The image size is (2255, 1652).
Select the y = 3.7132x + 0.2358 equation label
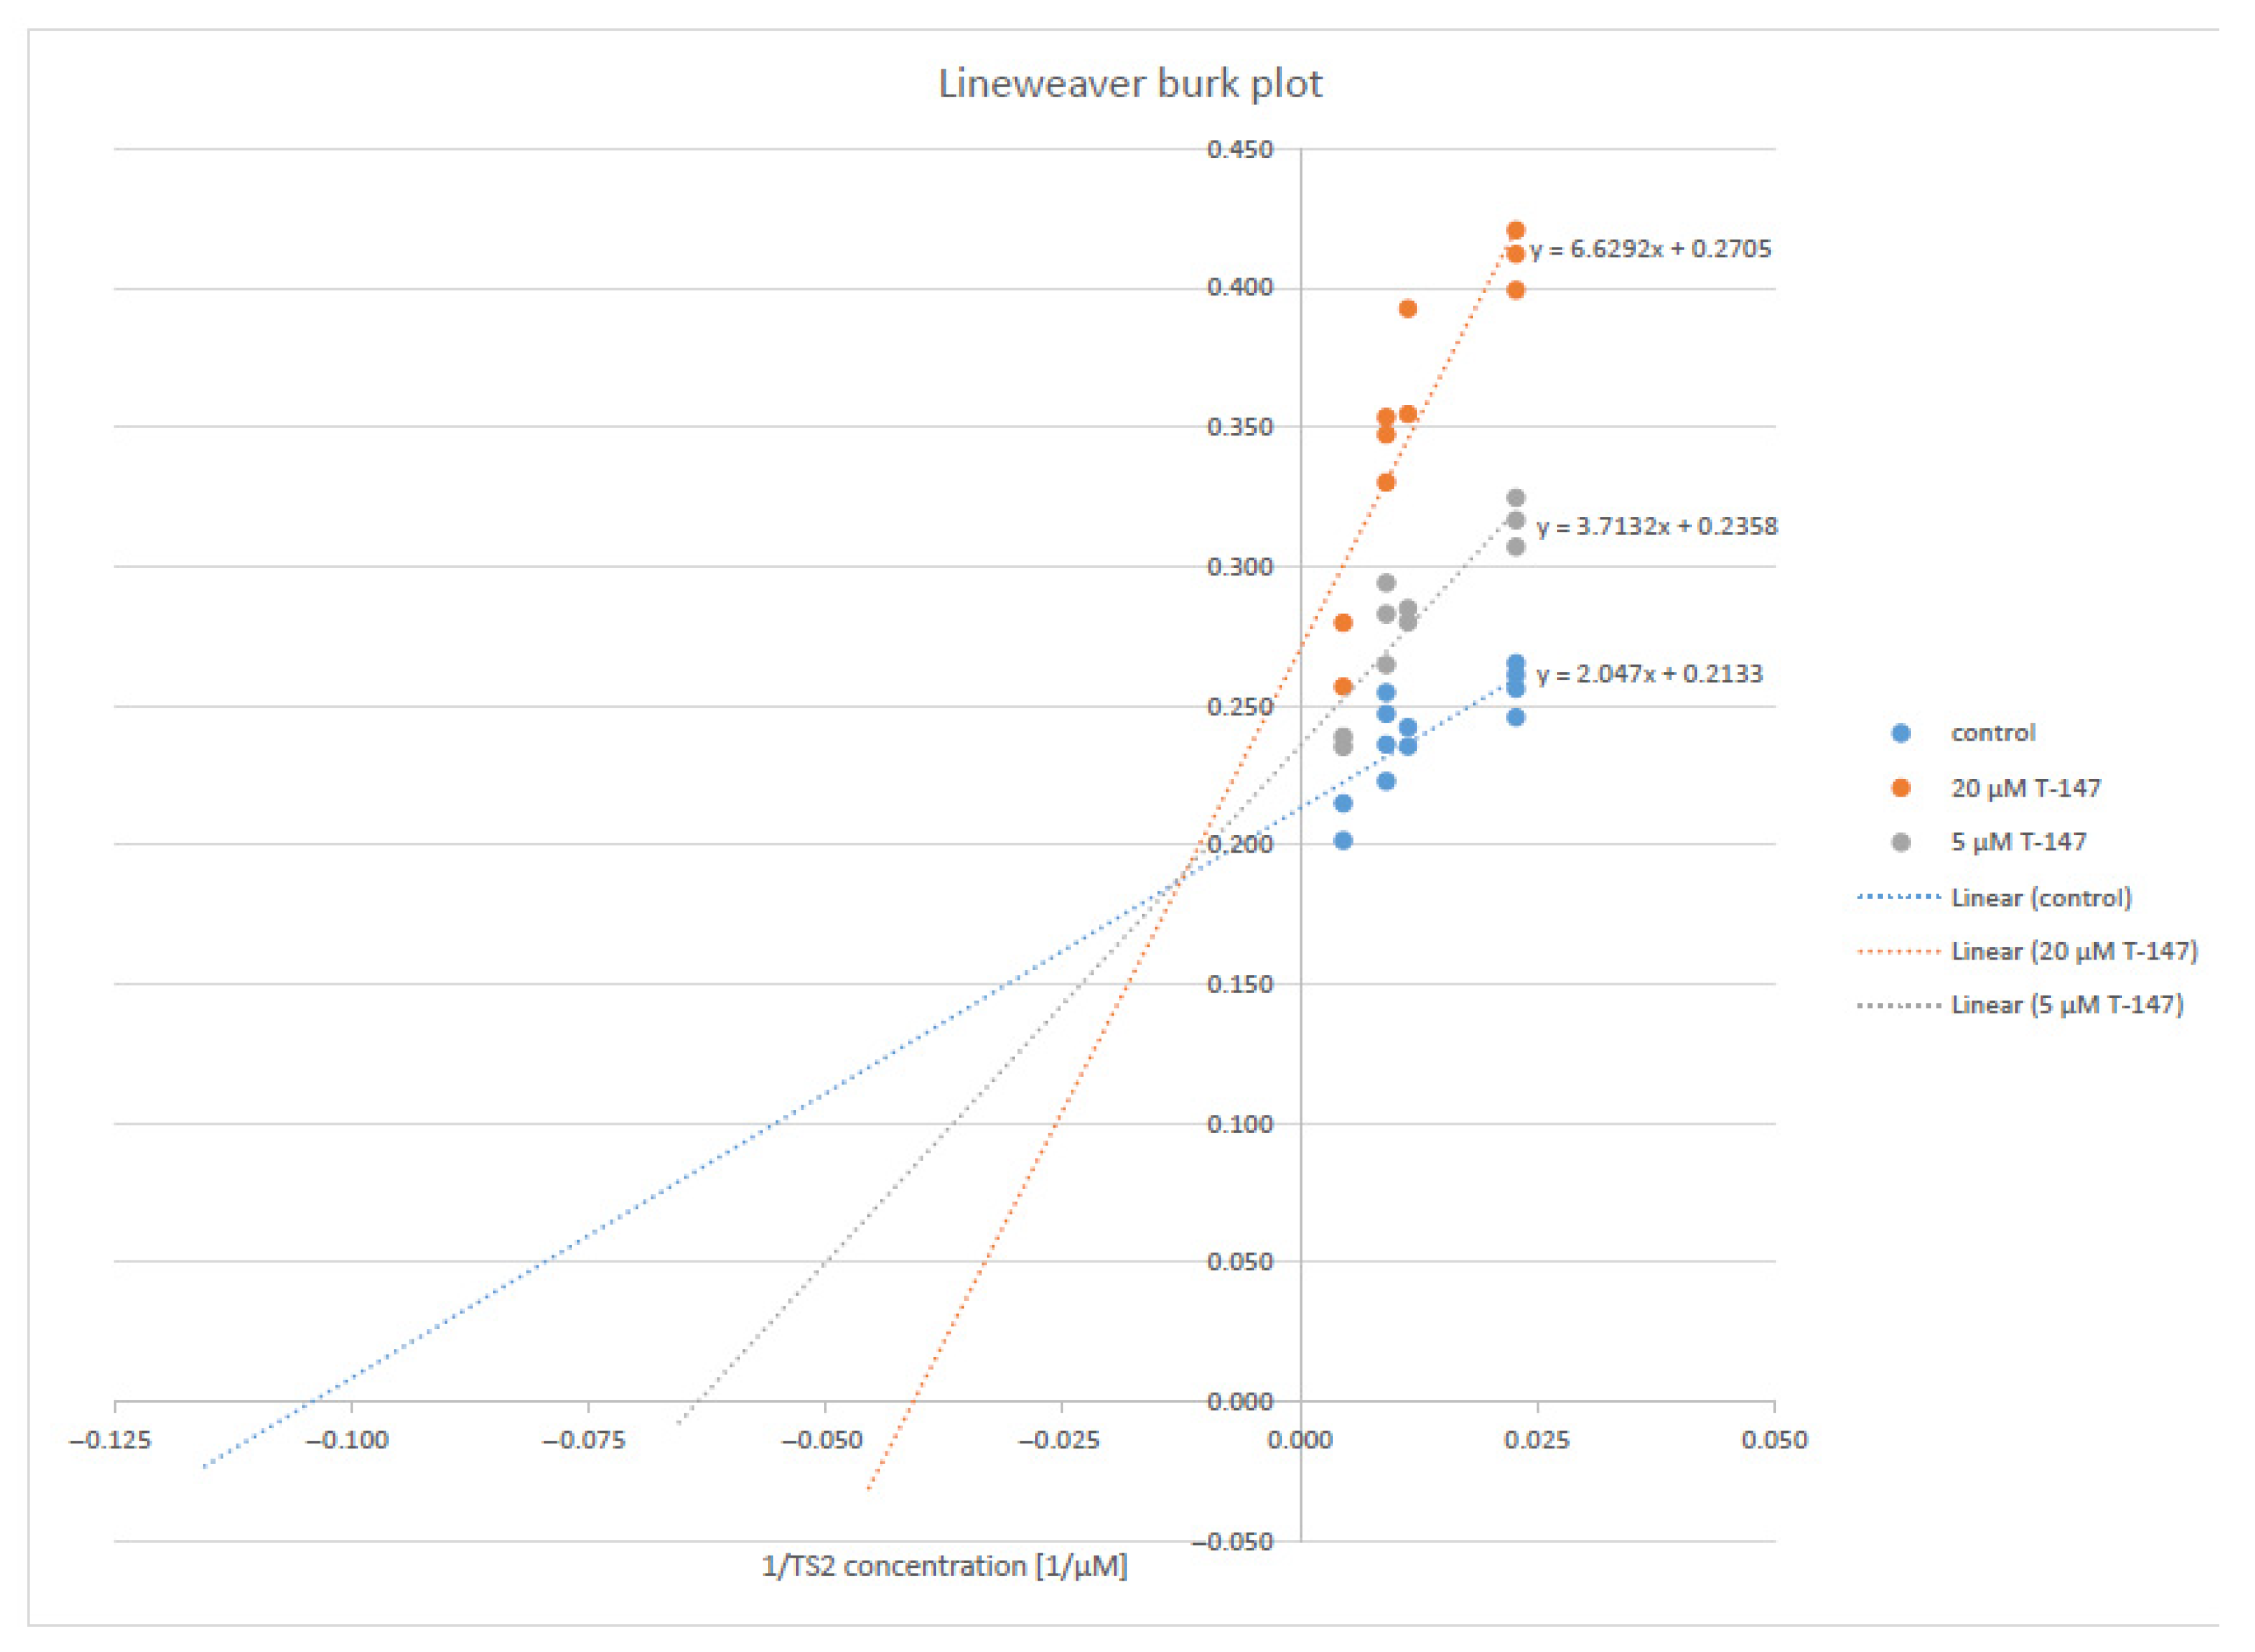pos(1657,526)
